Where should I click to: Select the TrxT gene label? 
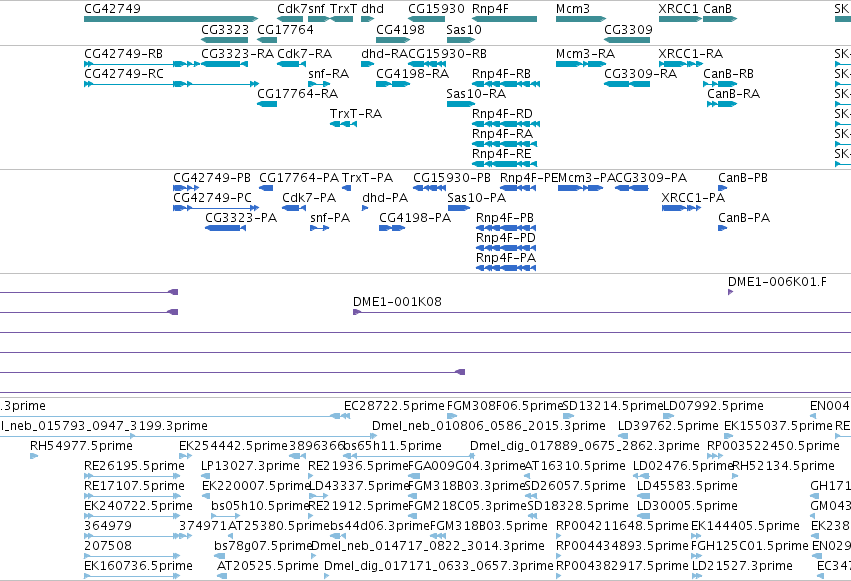(x=344, y=9)
